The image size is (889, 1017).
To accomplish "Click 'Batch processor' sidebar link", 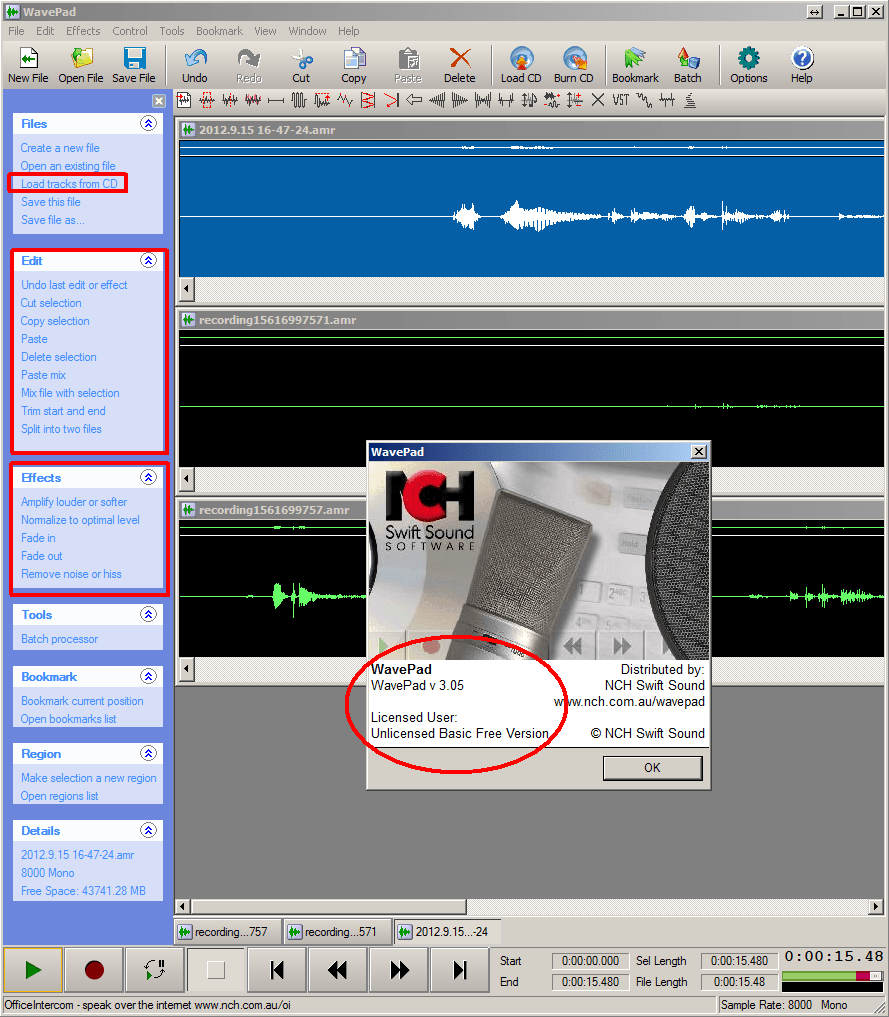I will 59,639.
